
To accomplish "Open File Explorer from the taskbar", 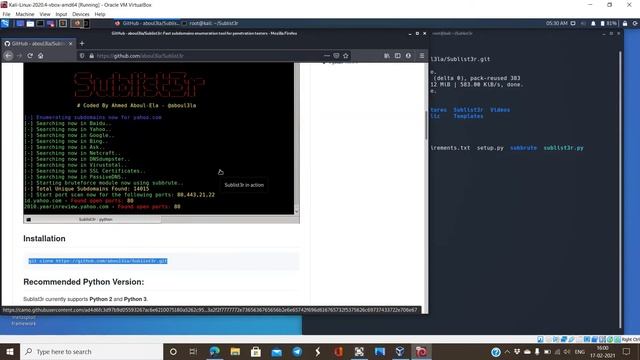I will (235, 351).
